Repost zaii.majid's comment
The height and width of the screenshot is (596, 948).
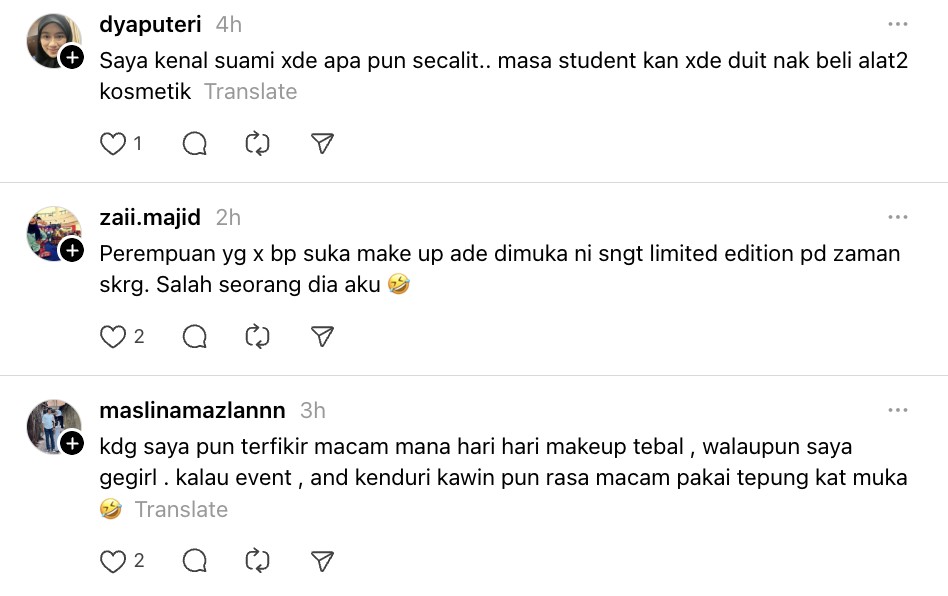point(258,337)
